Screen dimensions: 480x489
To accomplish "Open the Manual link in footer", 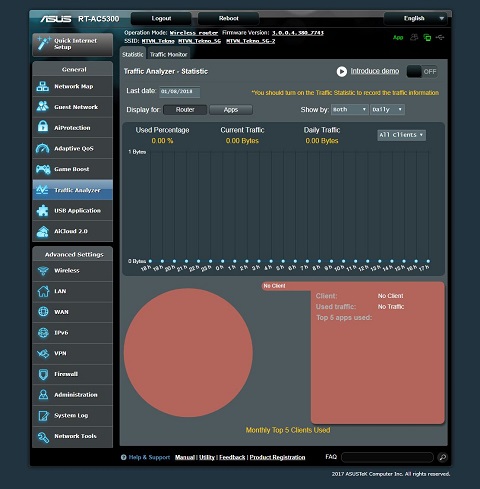I will click(x=185, y=457).
